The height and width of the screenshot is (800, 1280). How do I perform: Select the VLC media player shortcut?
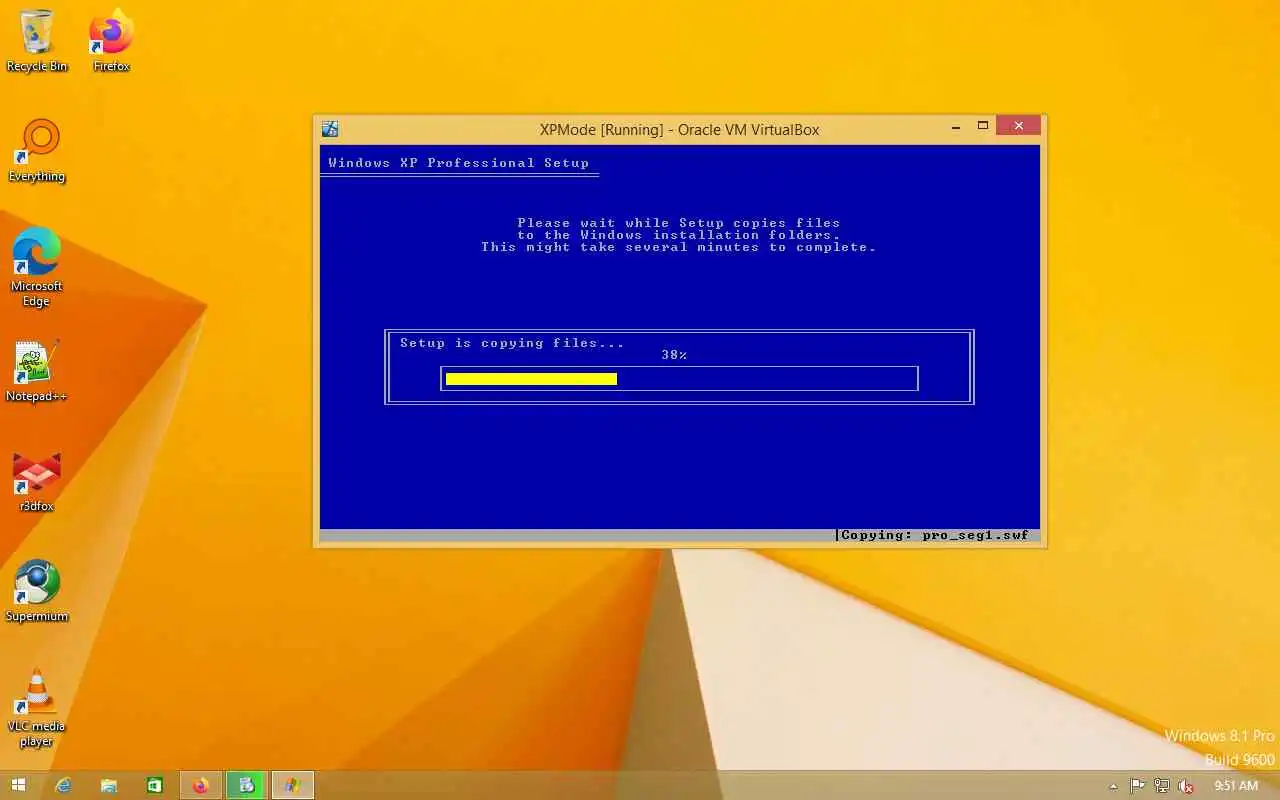[x=37, y=707]
